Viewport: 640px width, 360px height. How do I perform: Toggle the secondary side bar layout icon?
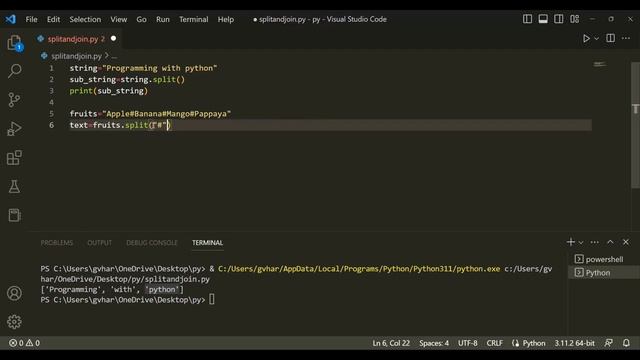[559, 19]
